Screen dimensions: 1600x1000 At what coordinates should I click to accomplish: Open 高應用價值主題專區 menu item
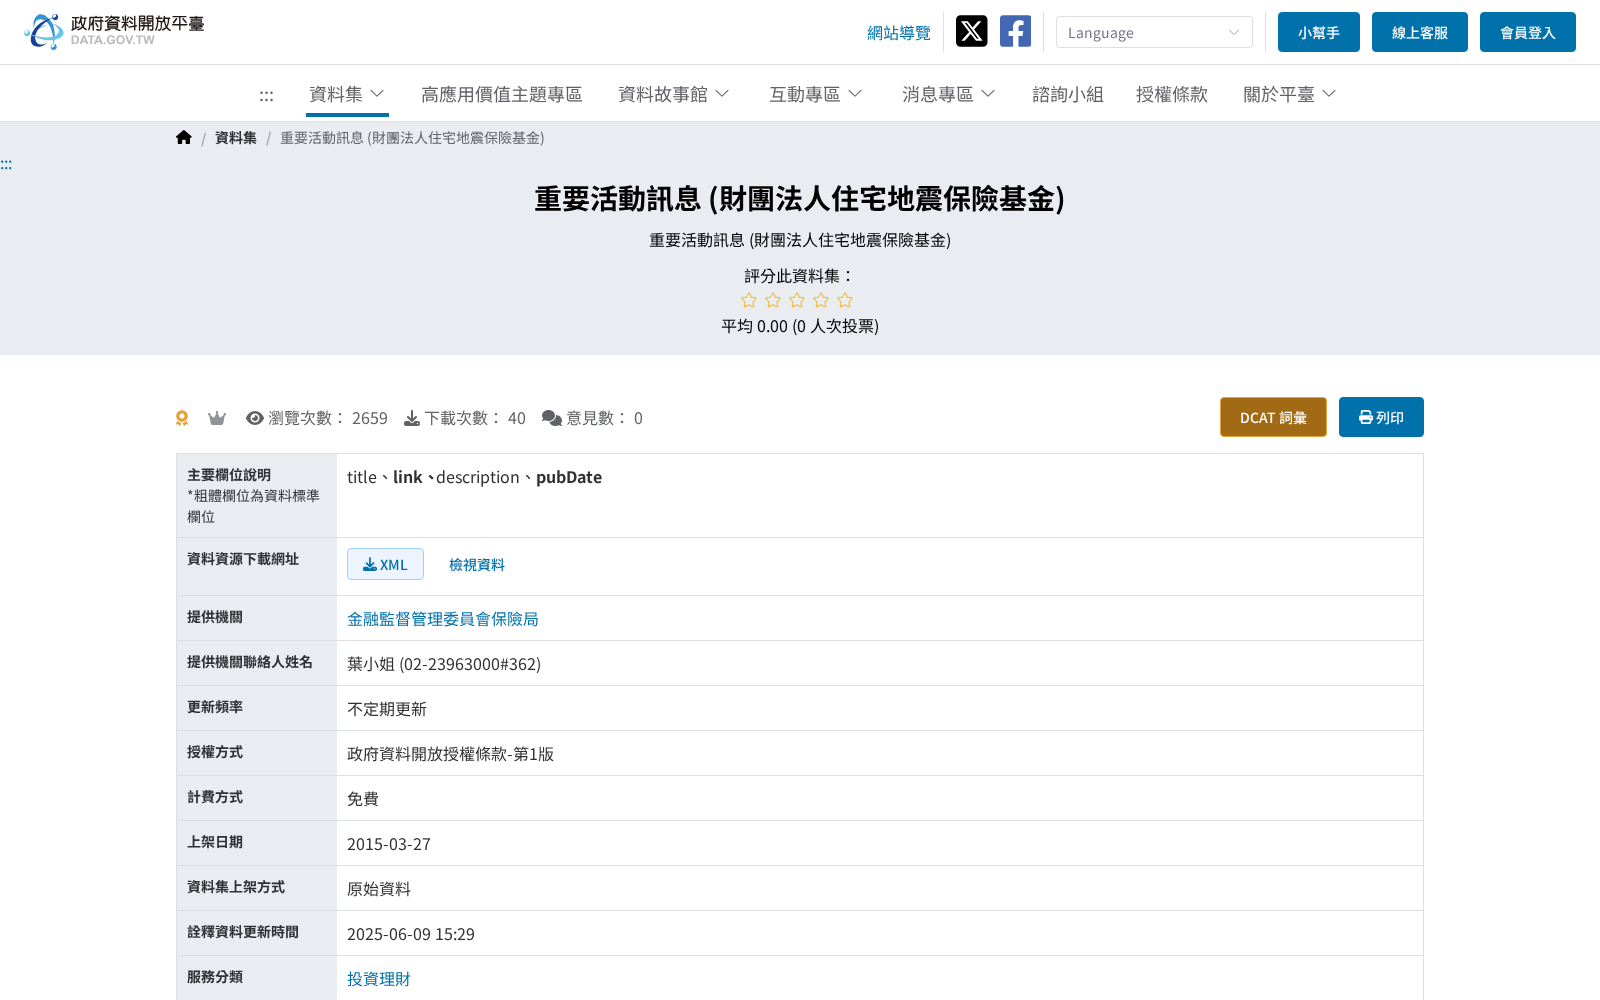[501, 94]
